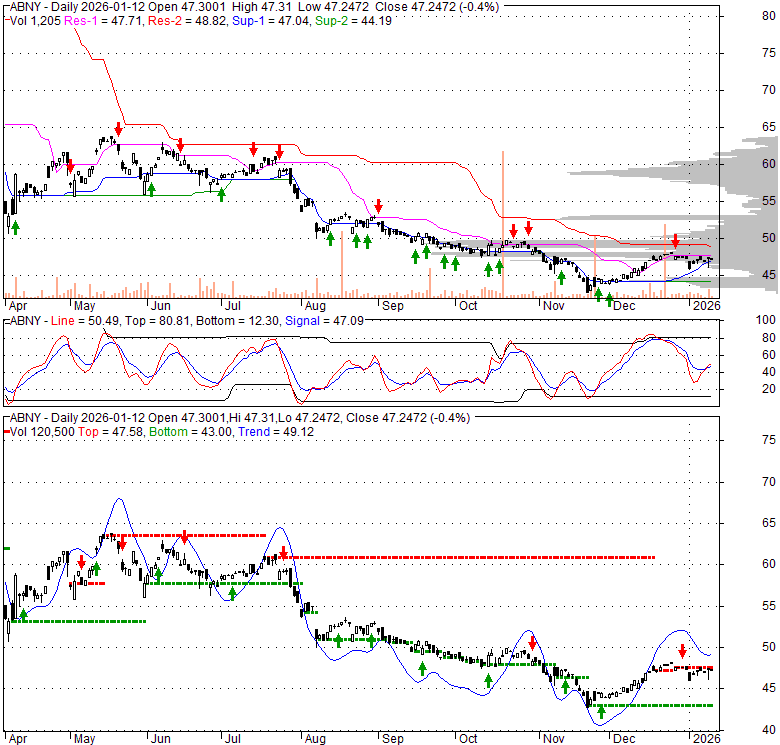Image resolution: width=780 pixels, height=745 pixels.
Task: Click the 40 price level on the Trend chart scale
Action: 769,730
